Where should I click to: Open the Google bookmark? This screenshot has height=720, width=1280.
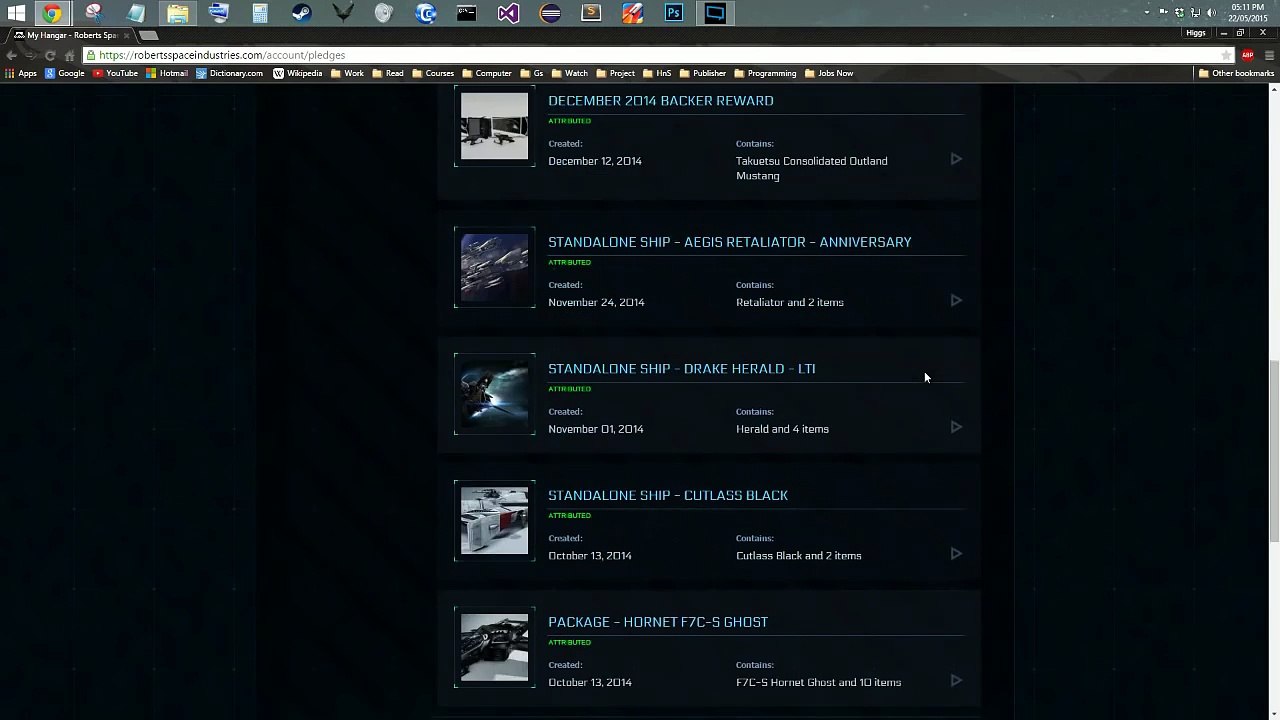(64, 73)
